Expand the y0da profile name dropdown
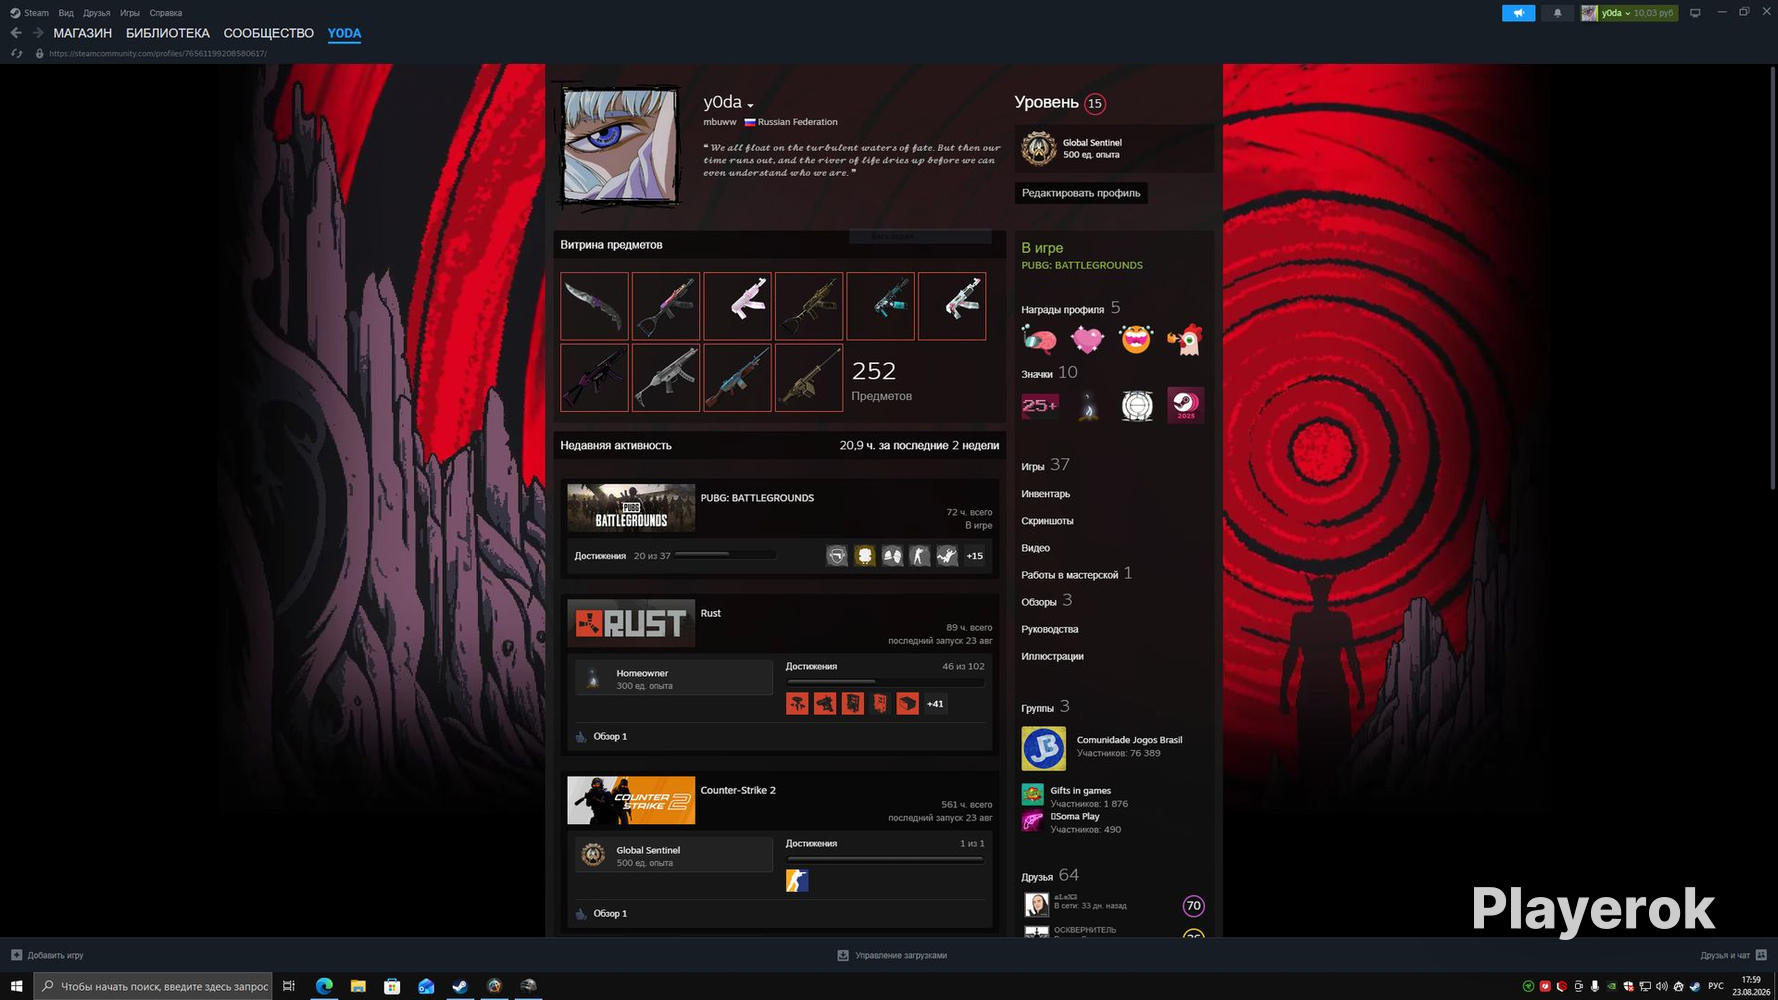Image resolution: width=1778 pixels, height=1000 pixels. (750, 104)
